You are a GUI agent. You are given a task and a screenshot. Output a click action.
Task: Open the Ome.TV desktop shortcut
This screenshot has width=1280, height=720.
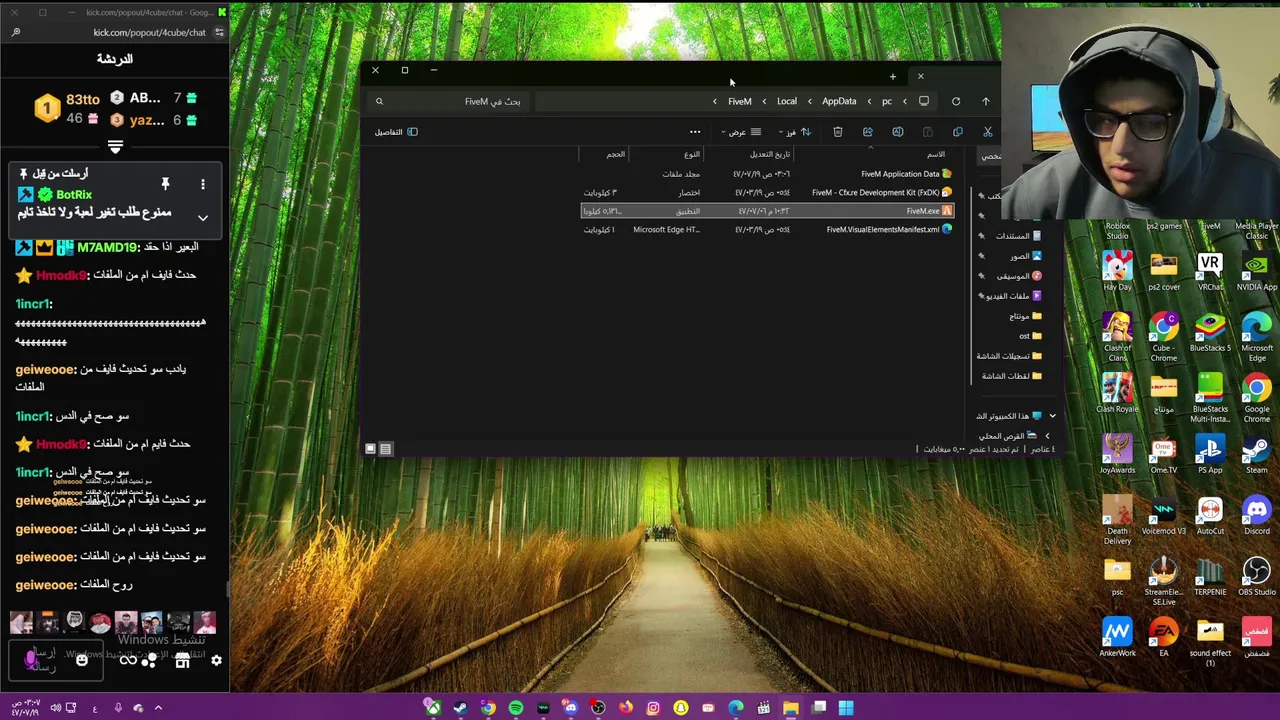point(1164,456)
